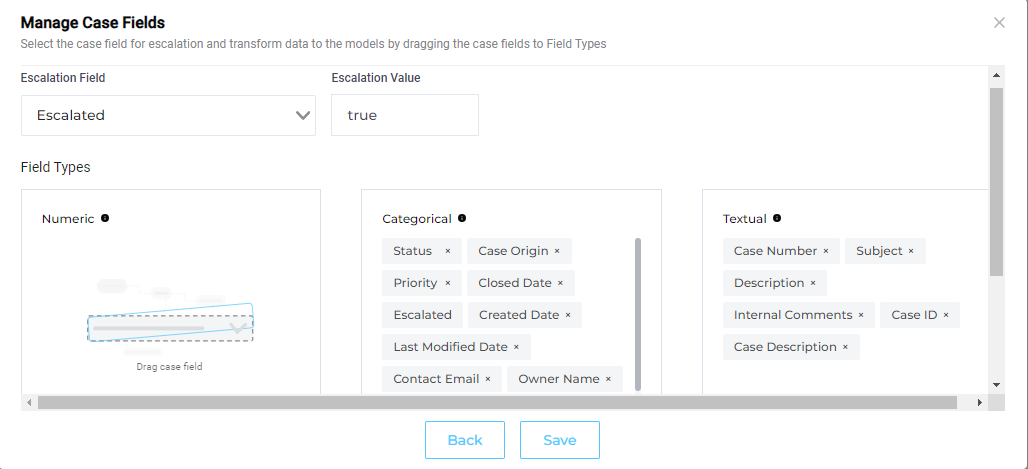Click the Textual info icon
This screenshot has width=1028, height=469.
point(777,218)
